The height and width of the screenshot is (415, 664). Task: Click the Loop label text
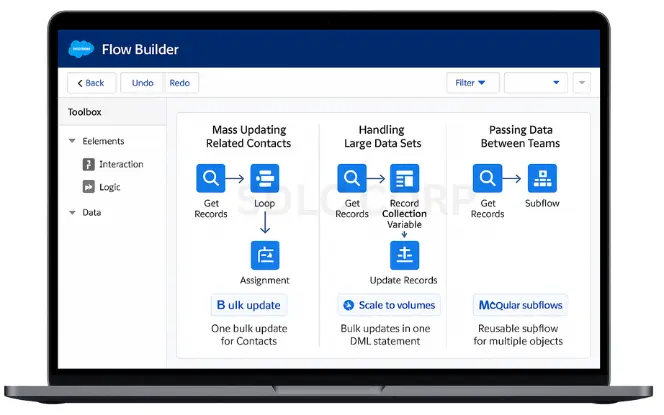point(265,204)
